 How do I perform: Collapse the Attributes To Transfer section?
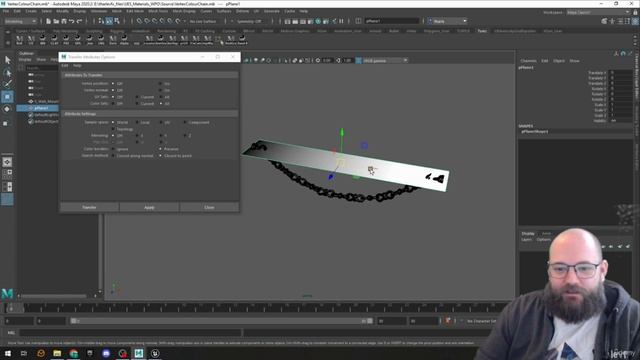(x=150, y=75)
